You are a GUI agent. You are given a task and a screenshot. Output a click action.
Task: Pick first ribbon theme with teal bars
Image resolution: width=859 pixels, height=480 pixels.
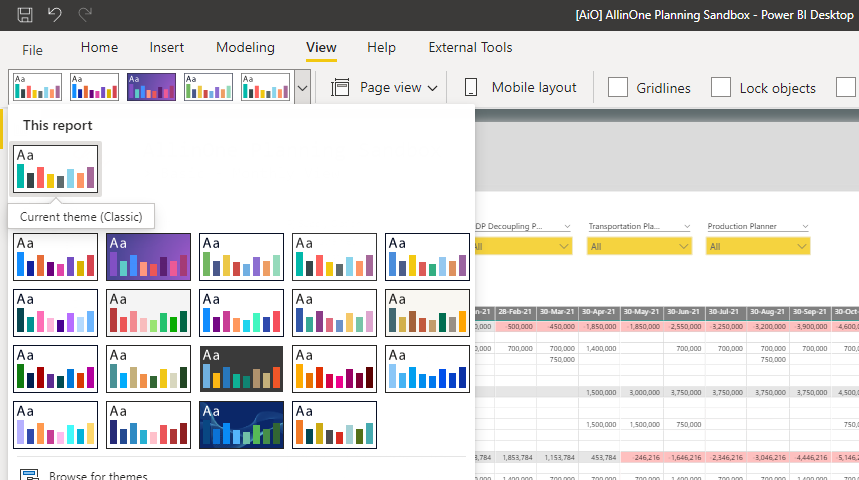pos(38,87)
